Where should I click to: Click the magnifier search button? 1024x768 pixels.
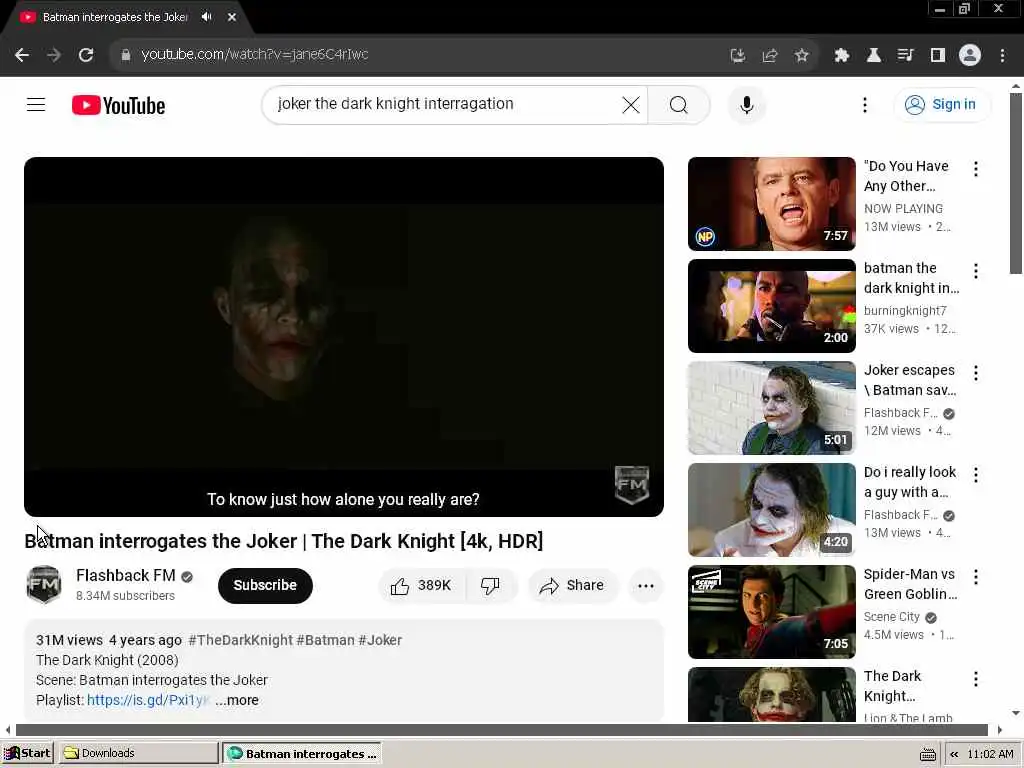point(679,104)
